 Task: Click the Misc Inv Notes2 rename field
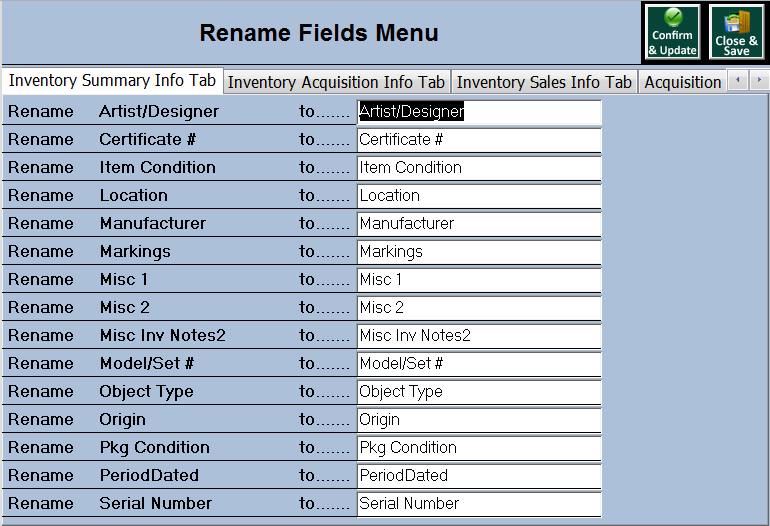479,336
